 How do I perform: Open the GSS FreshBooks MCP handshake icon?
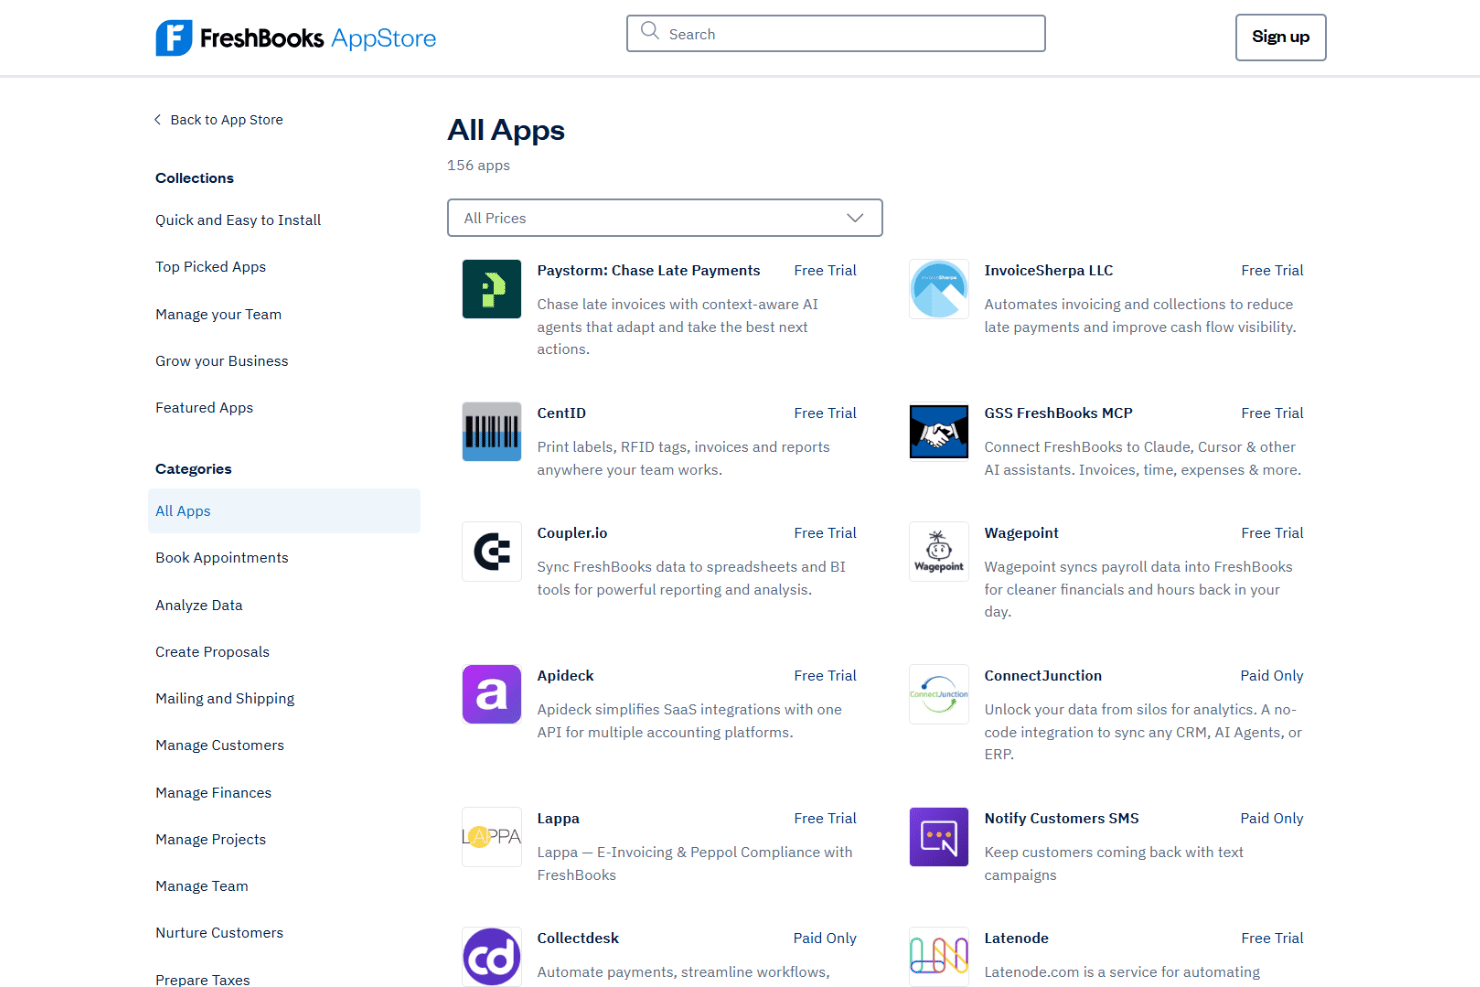(939, 432)
